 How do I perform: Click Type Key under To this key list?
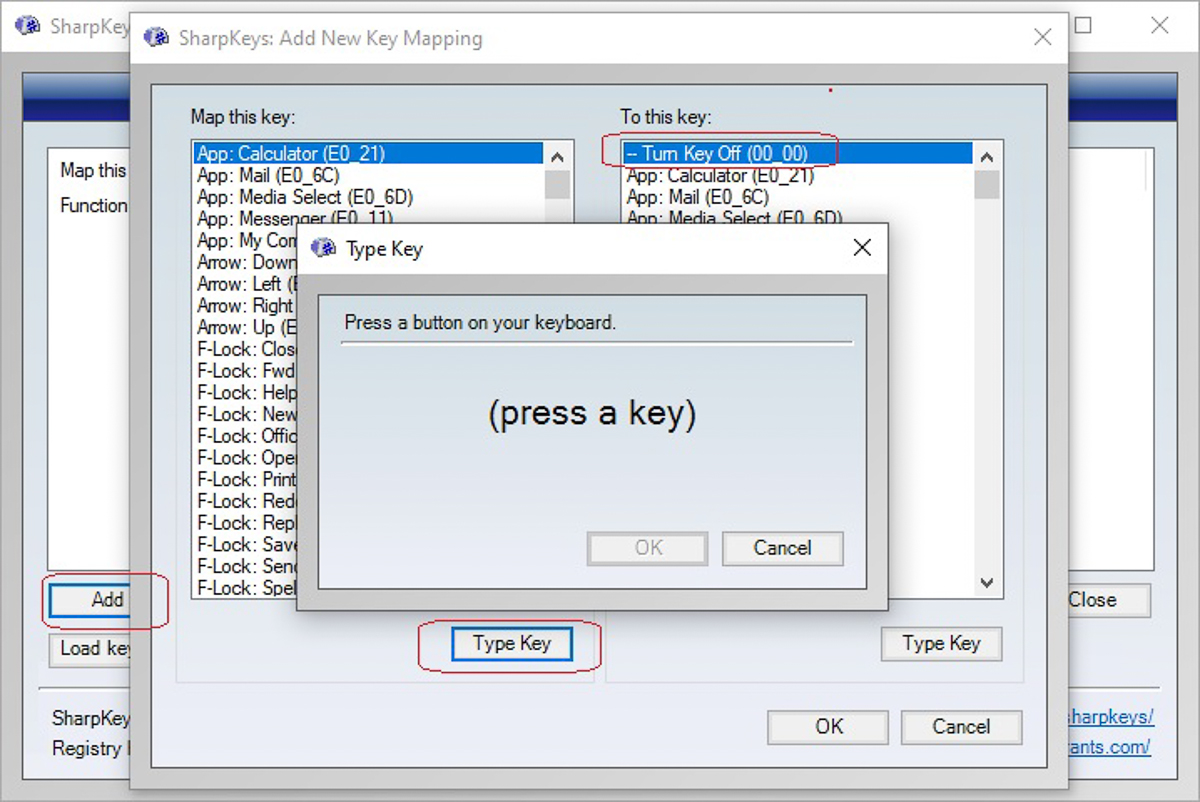click(x=941, y=644)
